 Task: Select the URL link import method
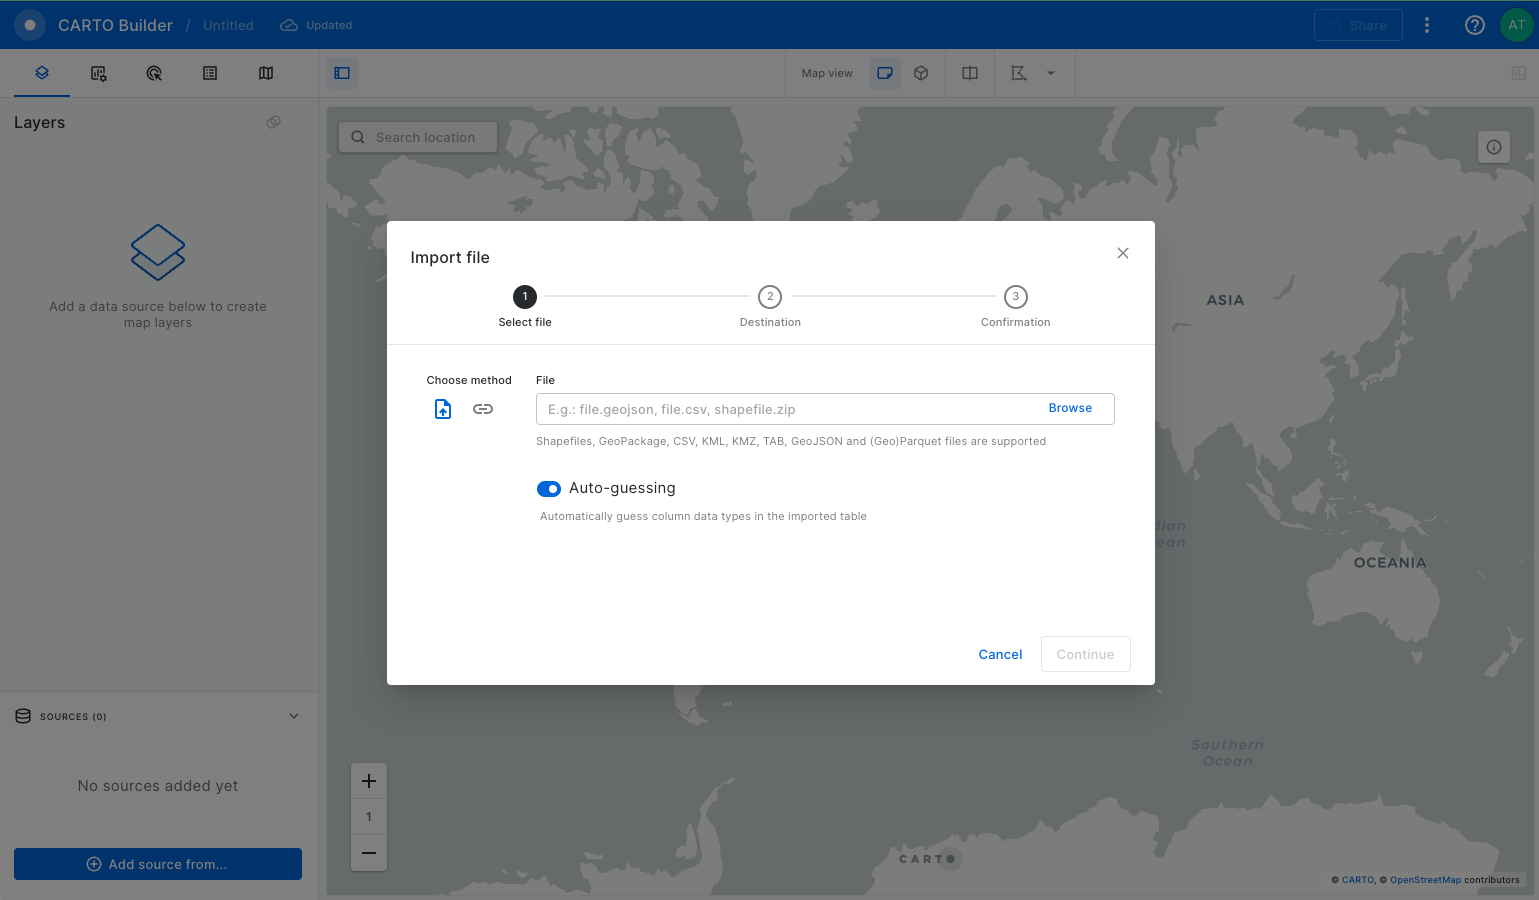pyautogui.click(x=483, y=409)
